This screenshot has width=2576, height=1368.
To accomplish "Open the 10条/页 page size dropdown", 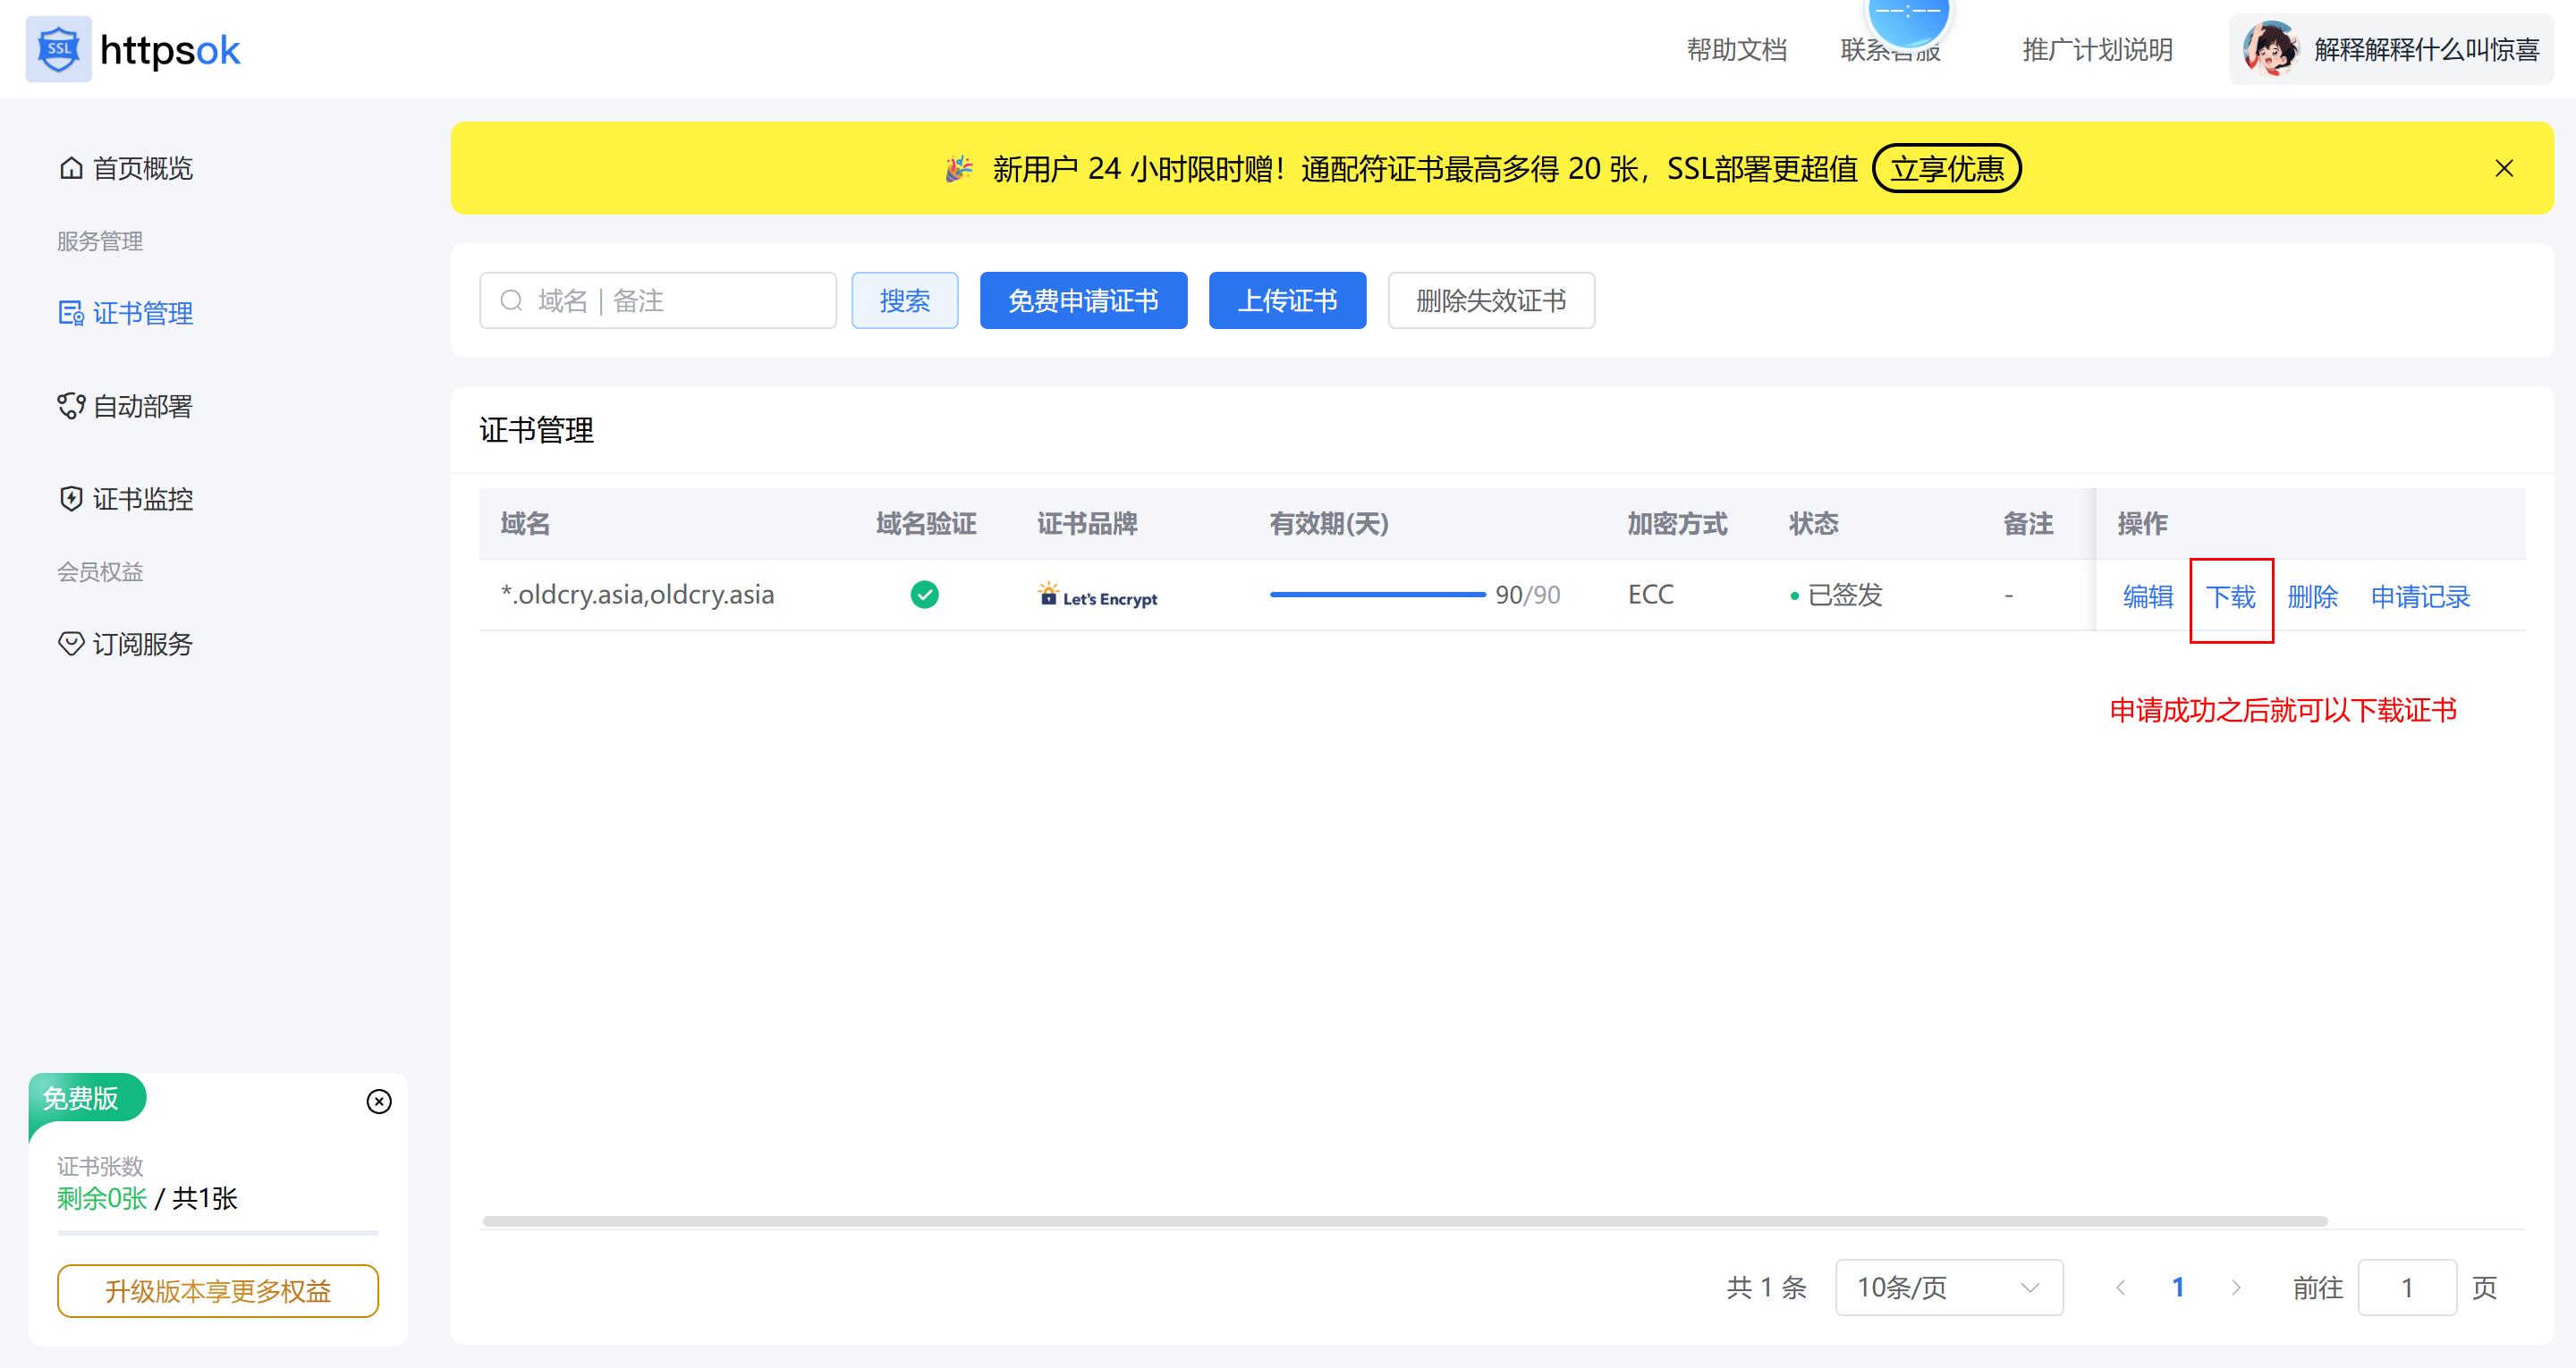I will (1949, 1287).
